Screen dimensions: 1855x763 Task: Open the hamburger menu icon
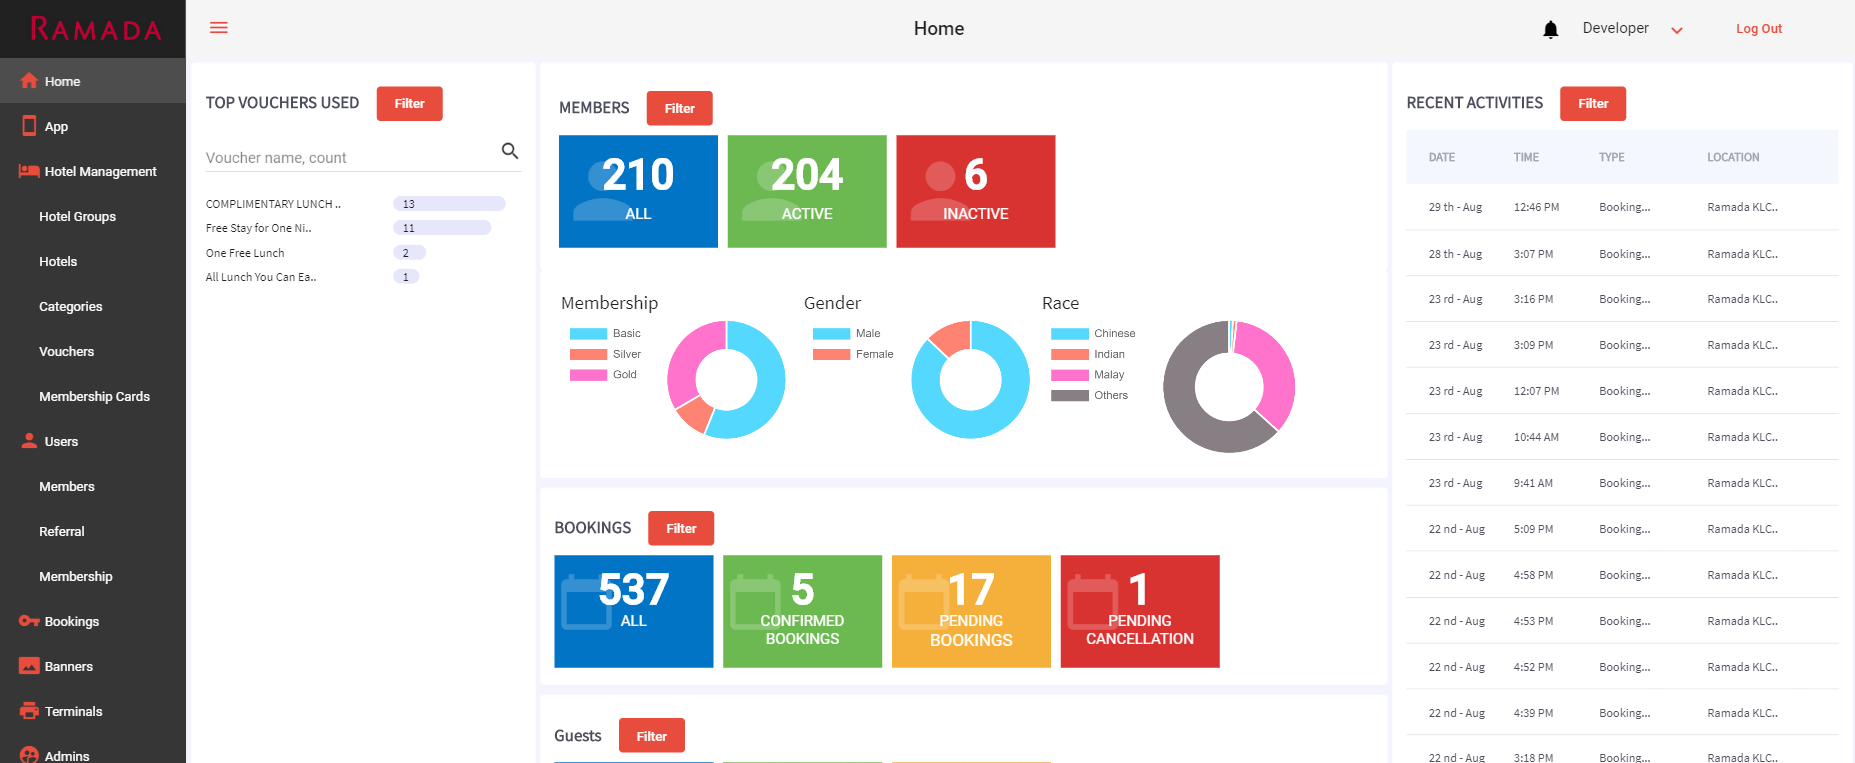(x=219, y=28)
